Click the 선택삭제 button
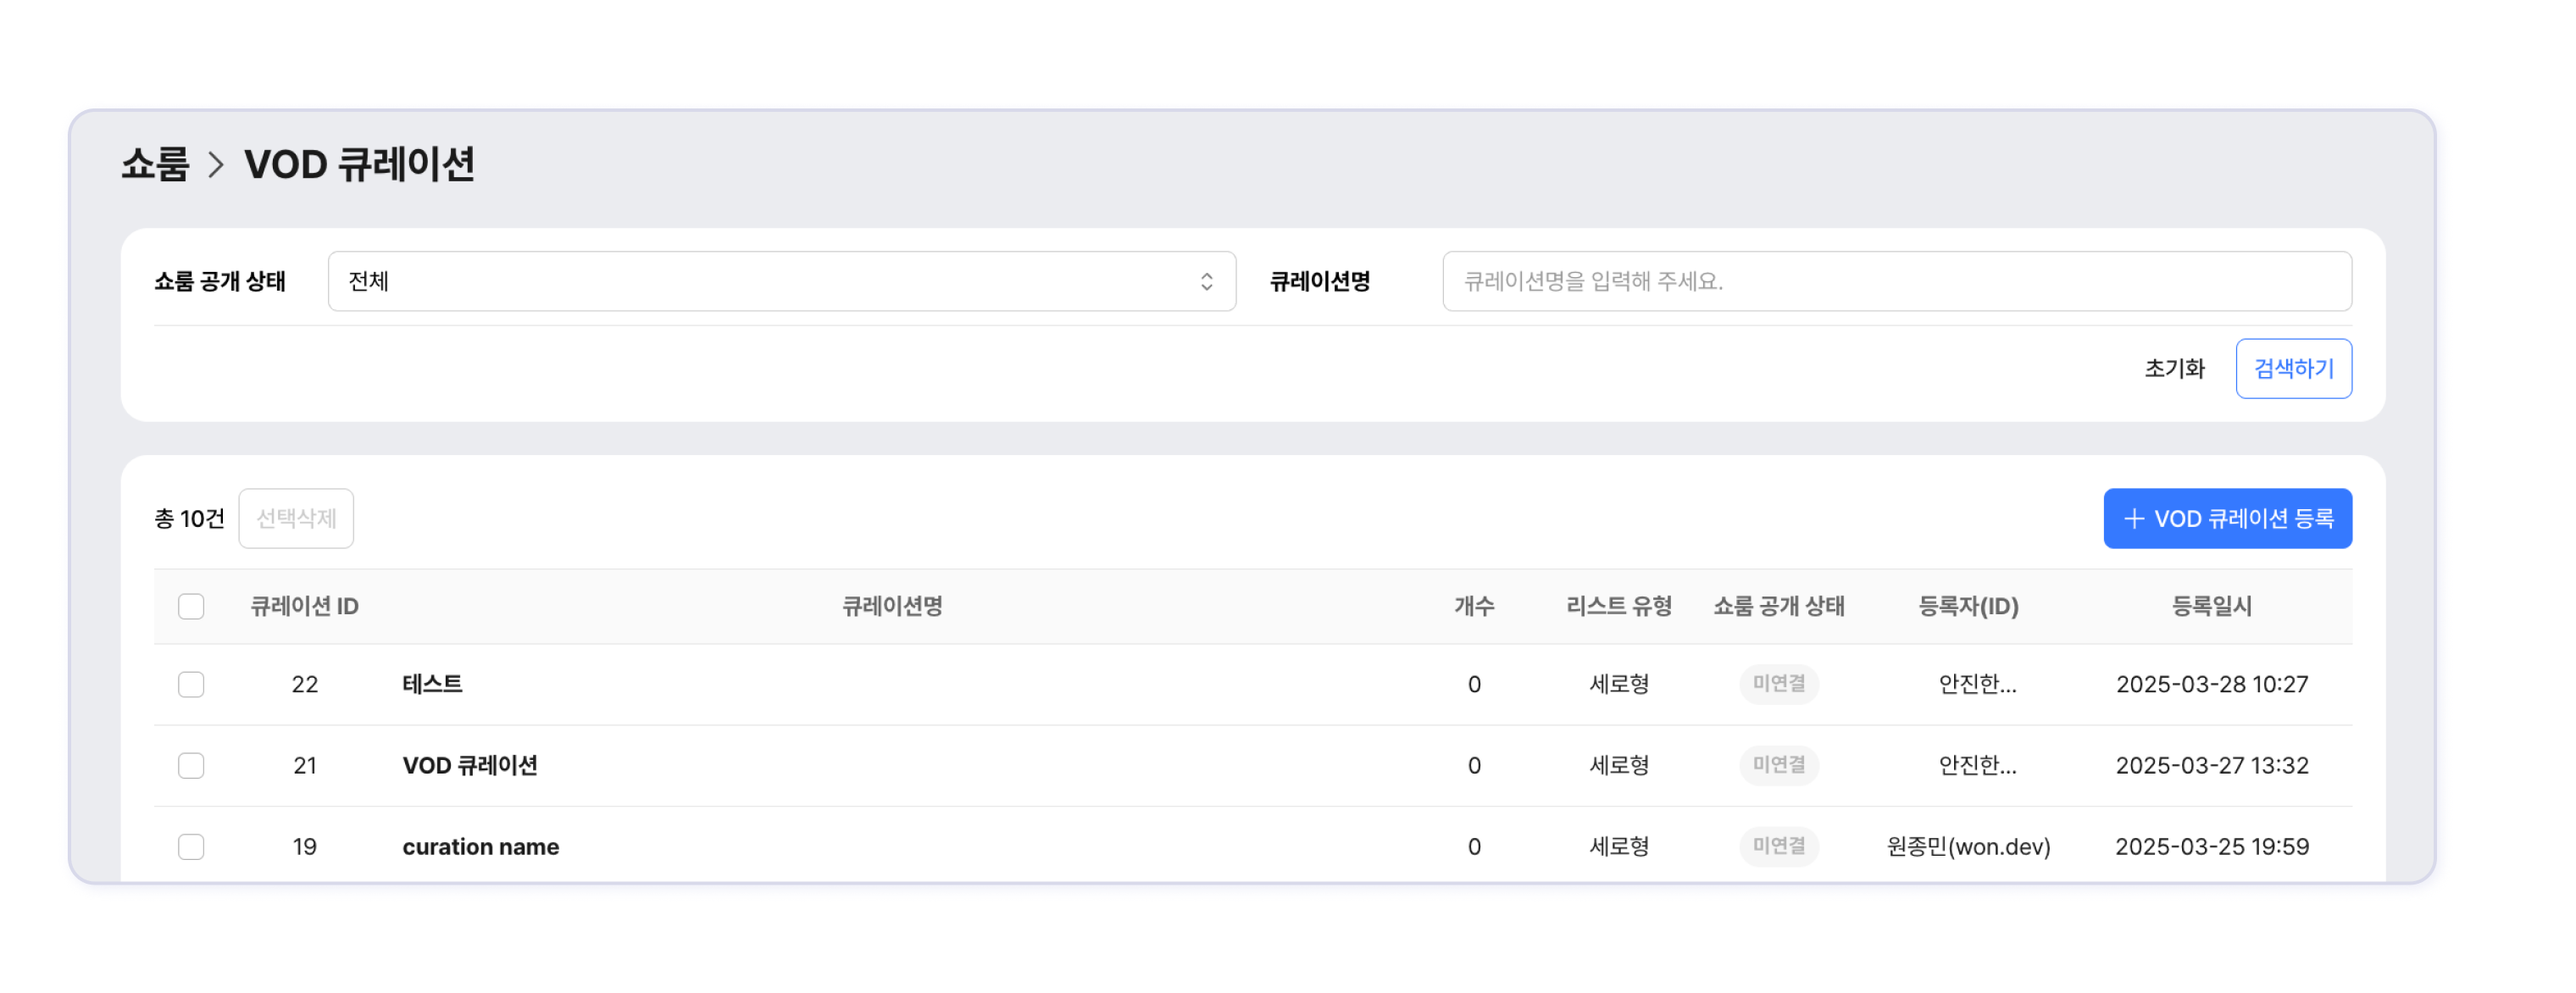The image size is (2576, 993). click(x=296, y=518)
